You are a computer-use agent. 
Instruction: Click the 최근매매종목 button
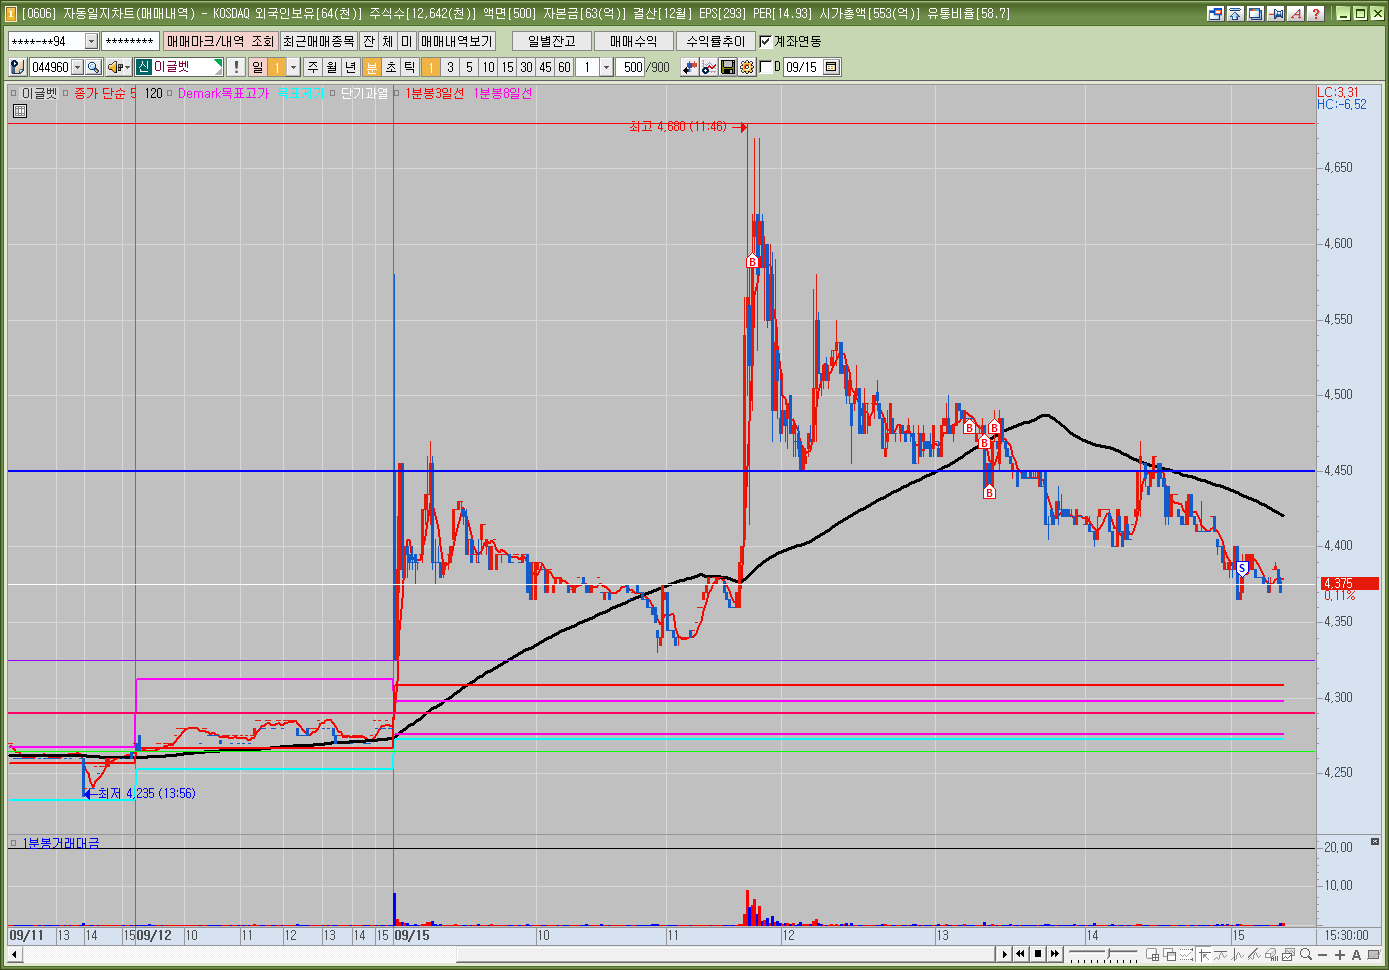319,41
